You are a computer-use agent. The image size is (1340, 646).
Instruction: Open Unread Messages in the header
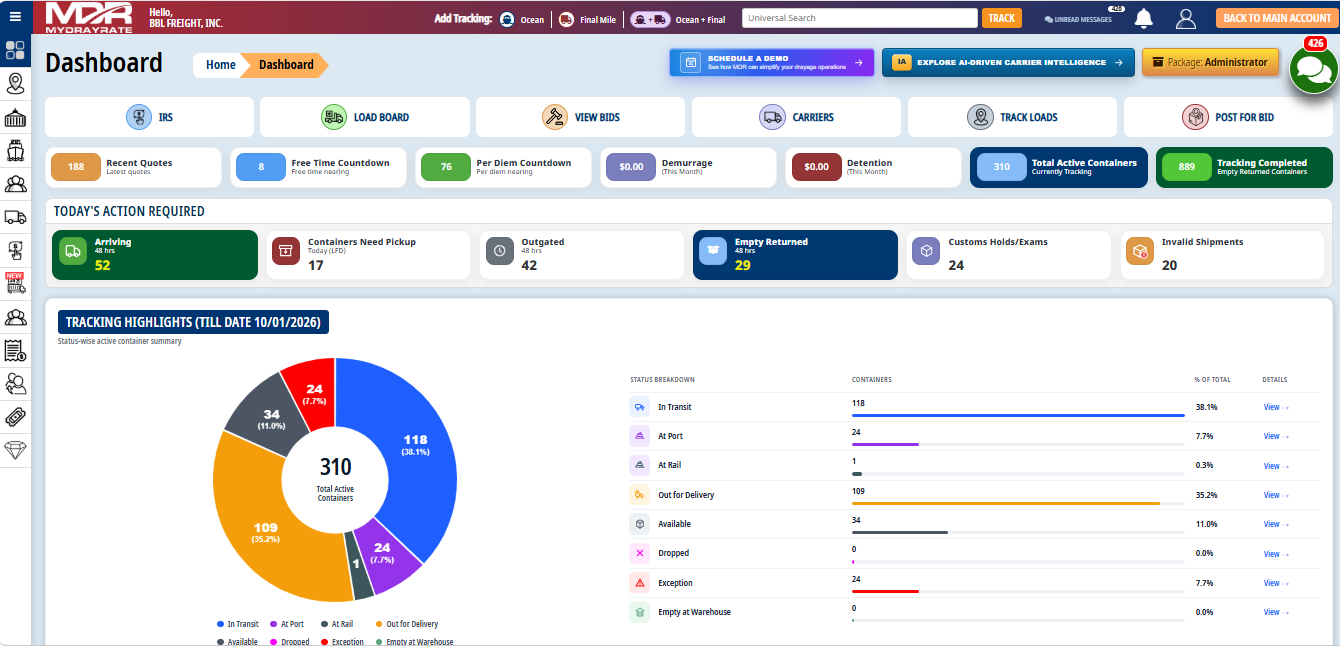click(1078, 19)
